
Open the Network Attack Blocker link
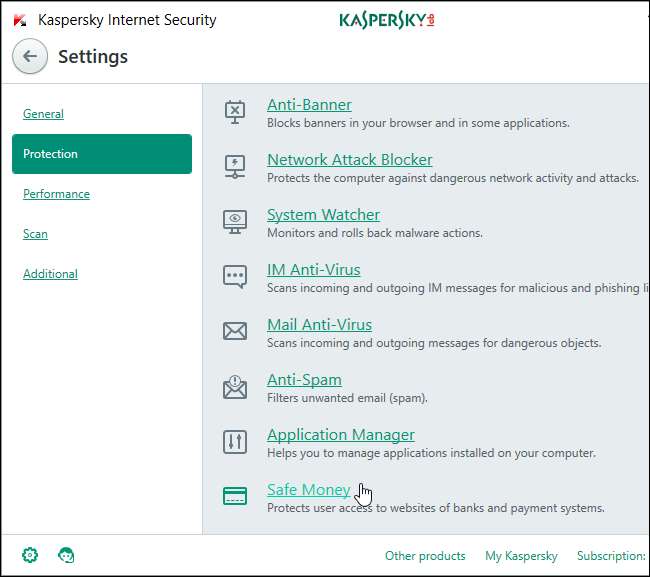coord(349,160)
